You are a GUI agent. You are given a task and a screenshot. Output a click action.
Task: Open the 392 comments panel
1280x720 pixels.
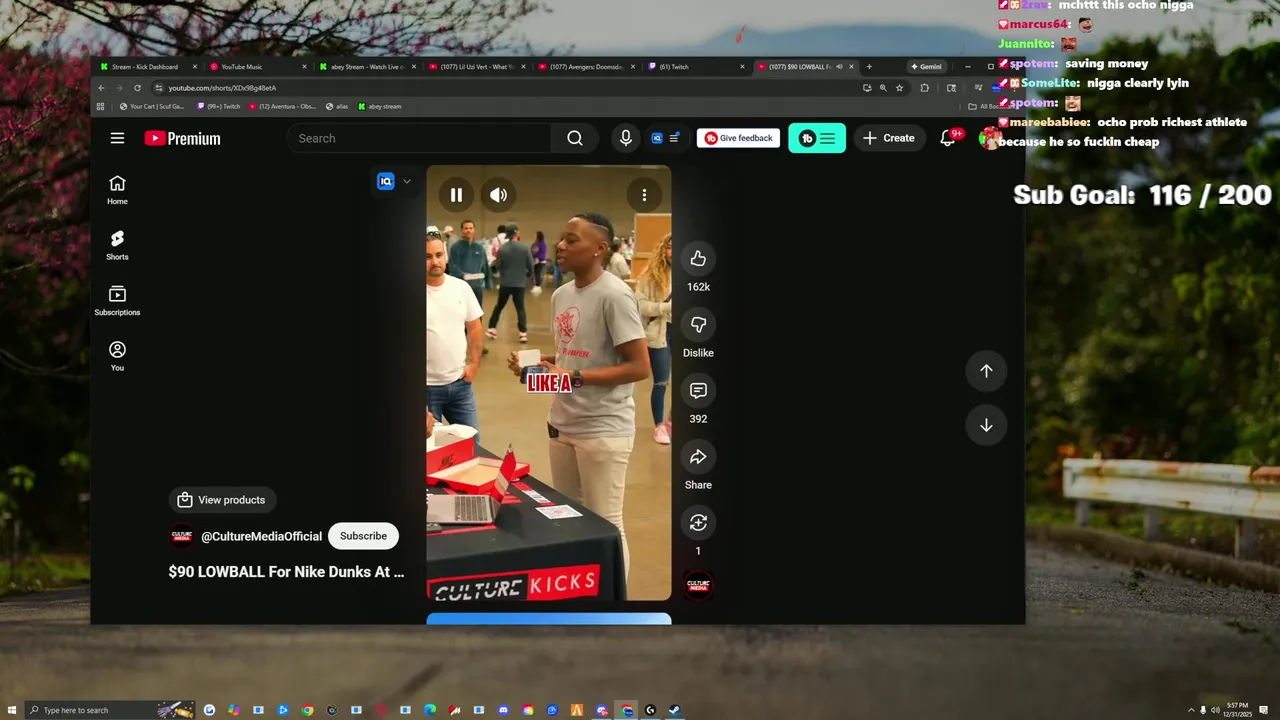(698, 391)
